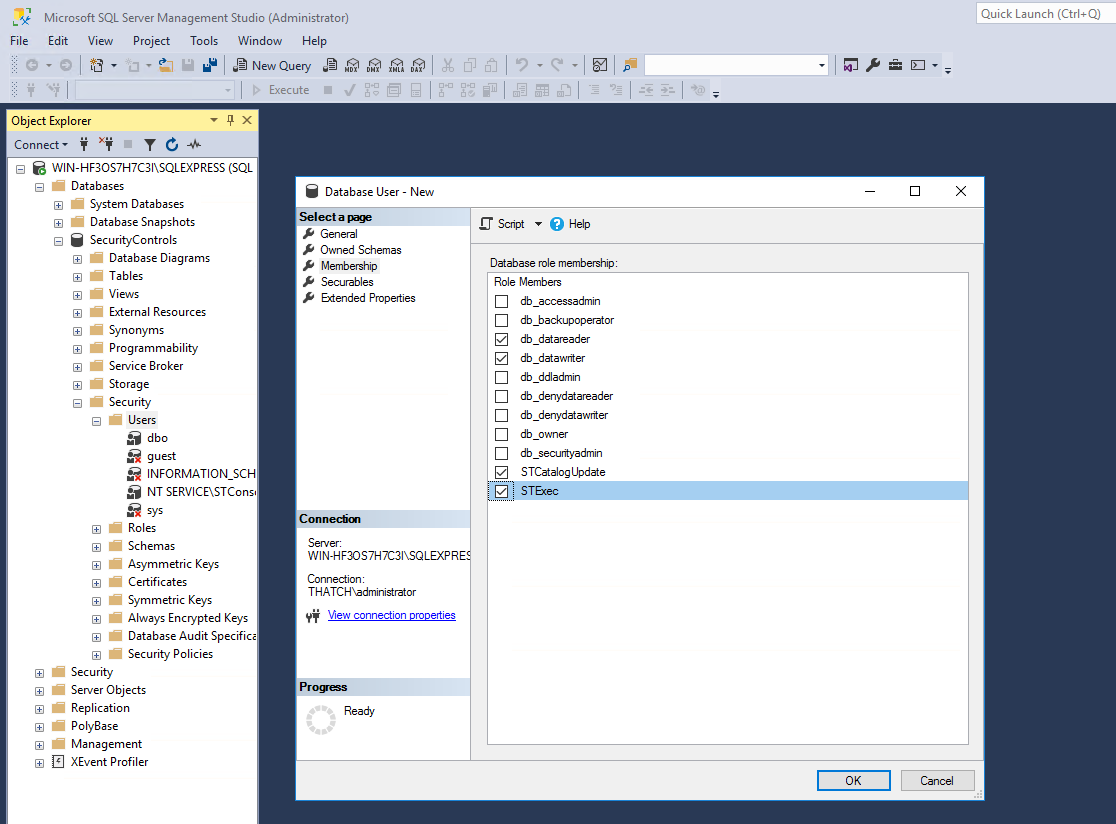
Task: Open Help in the Database User dialog
Action: point(570,224)
